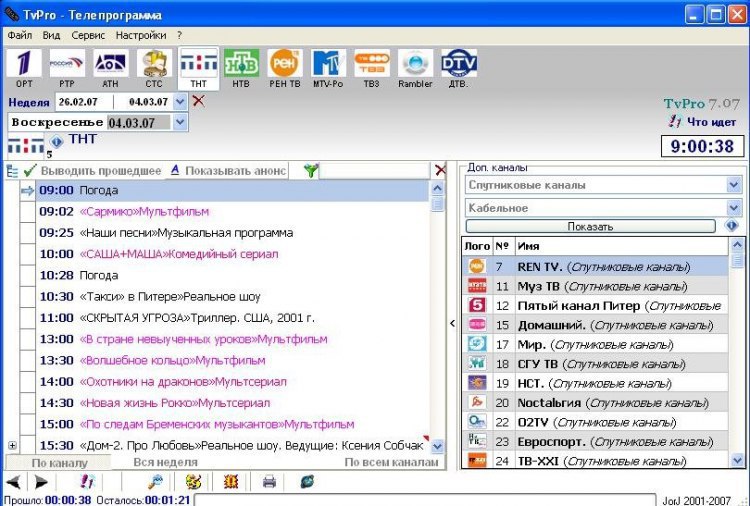
Task: Tick the checkbox for 15:00 Бременских музыкантов
Action: click(x=28, y=424)
